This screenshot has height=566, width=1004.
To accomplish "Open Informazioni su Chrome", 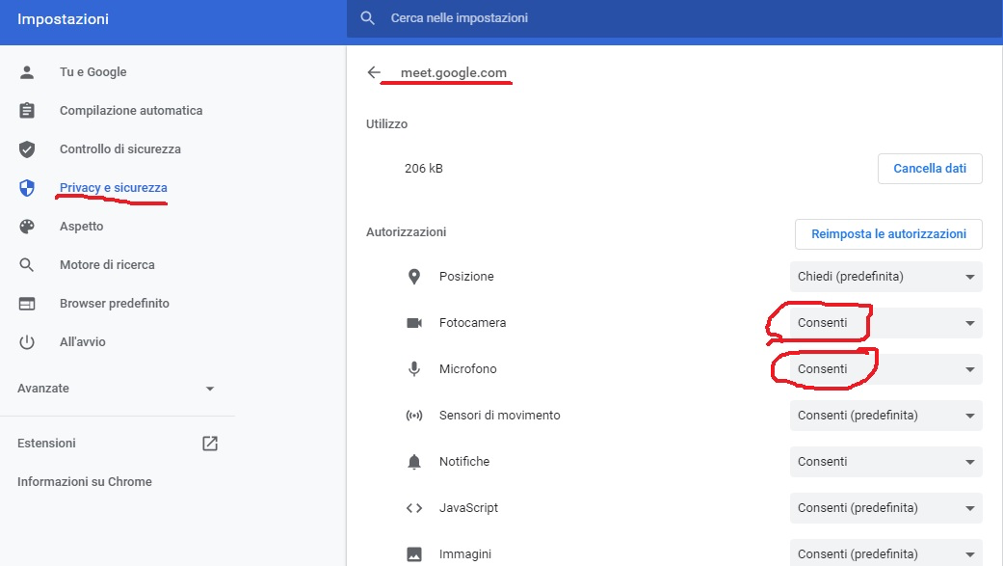I will tap(85, 481).
